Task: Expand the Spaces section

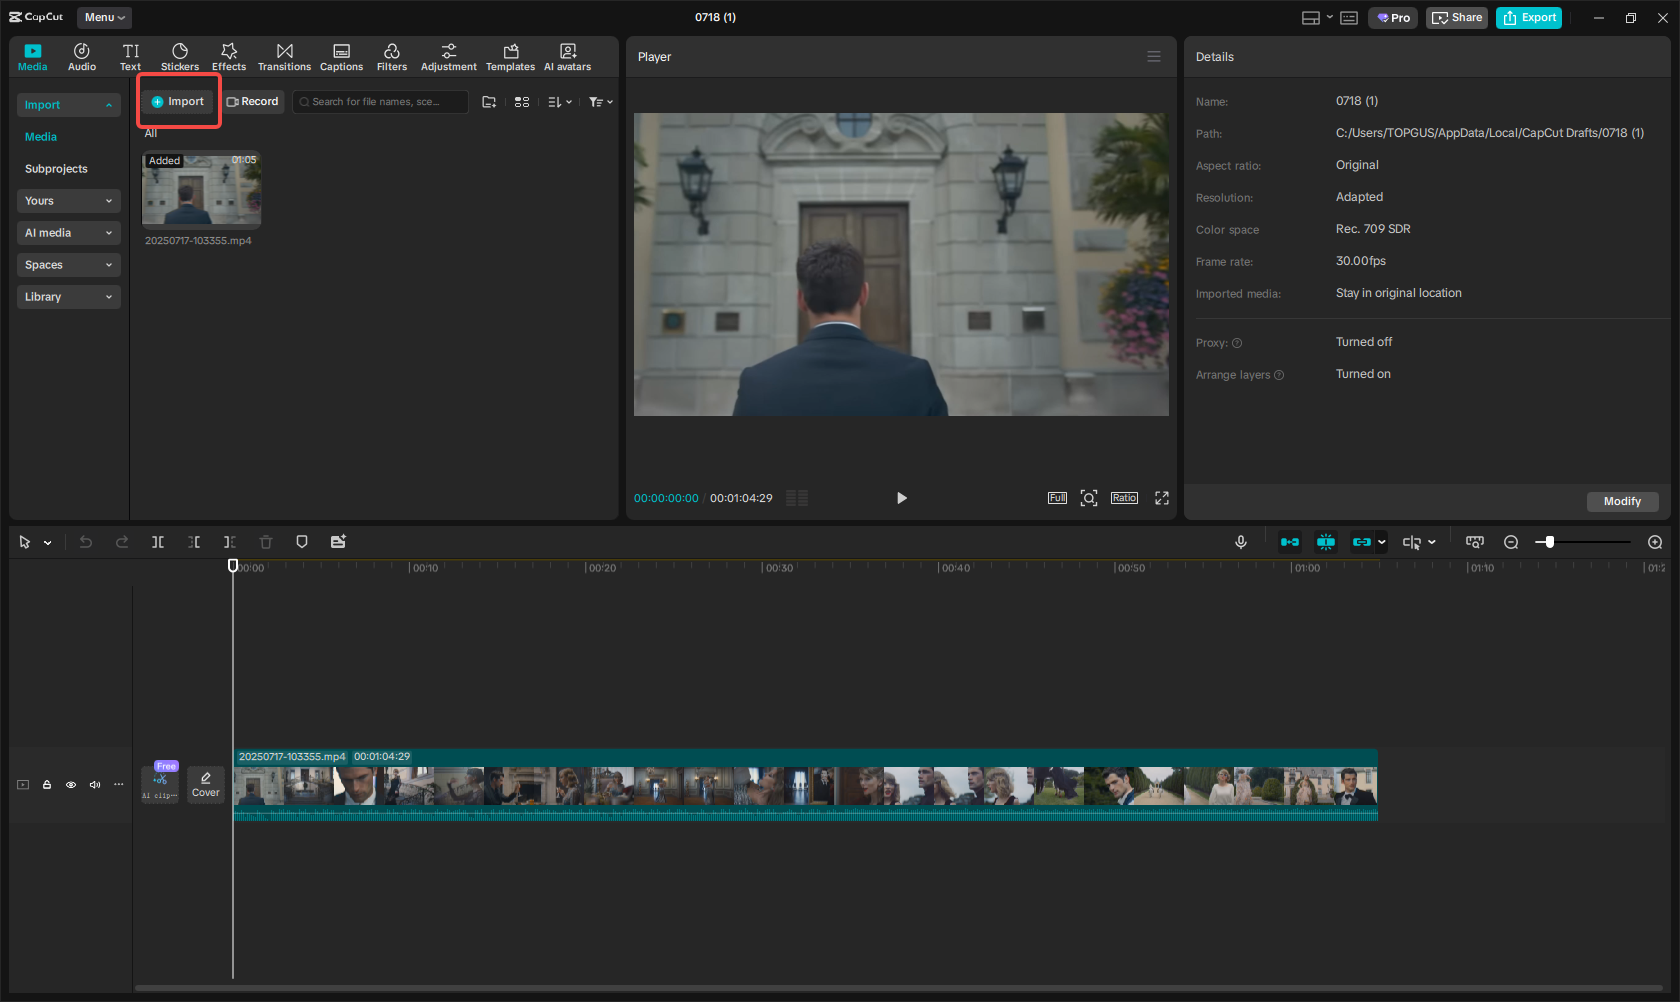Action: 69,265
